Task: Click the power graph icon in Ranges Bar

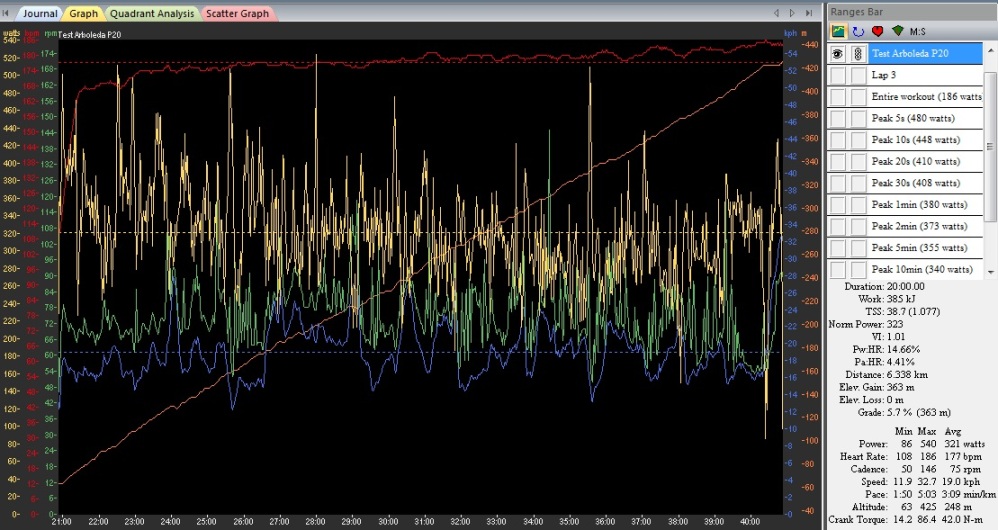Action: tap(838, 31)
